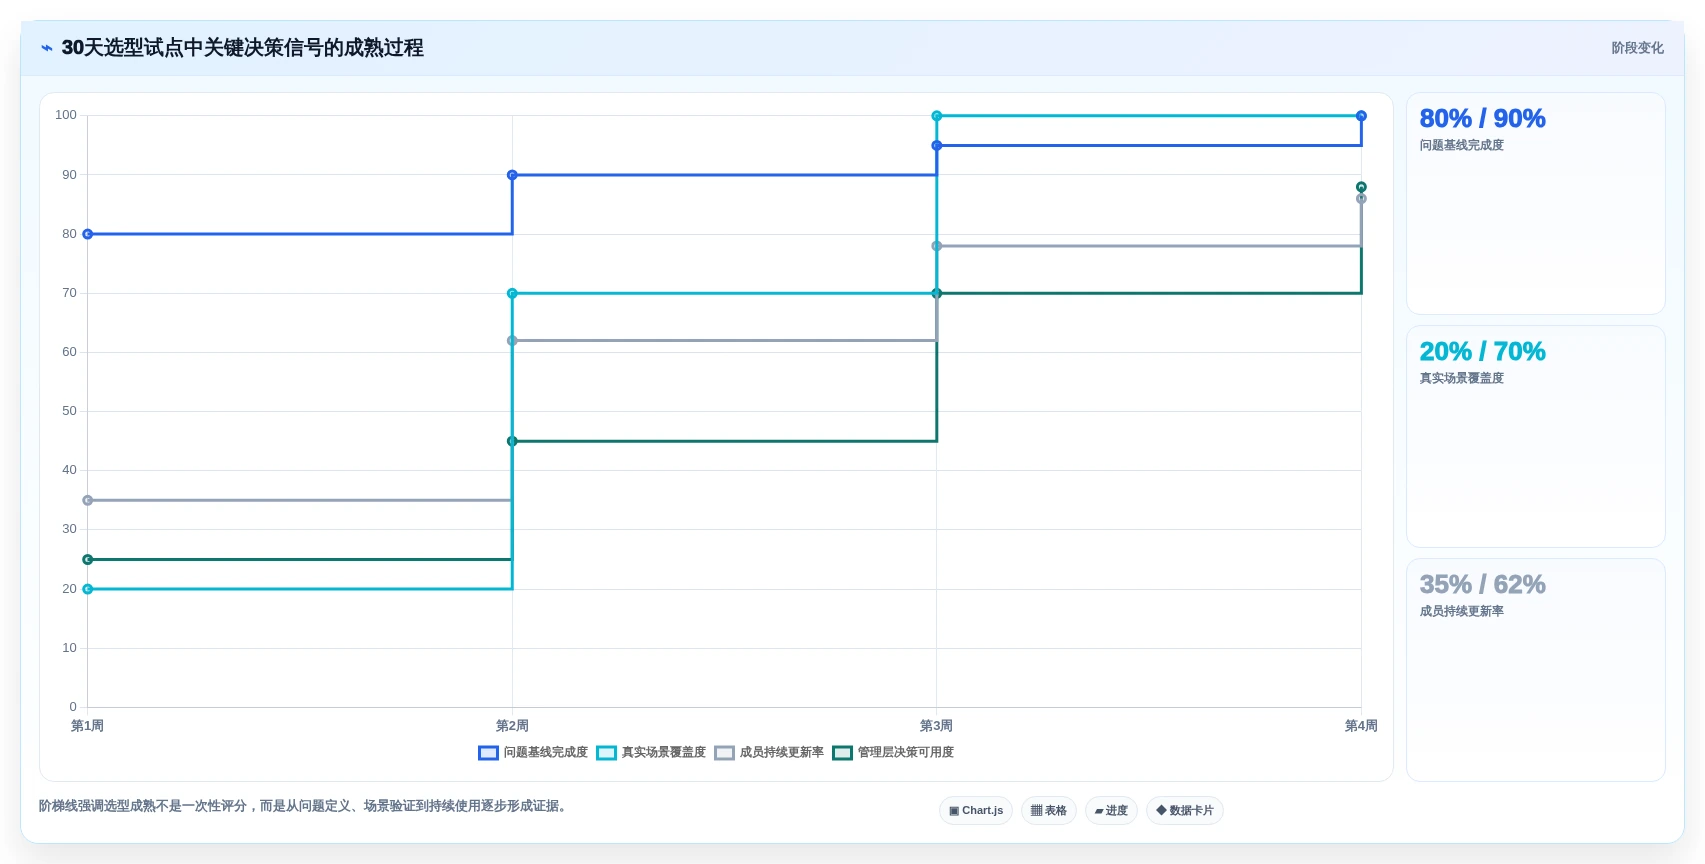Open the 20% / 70% 真实场景覆盖度 card

click(1535, 437)
